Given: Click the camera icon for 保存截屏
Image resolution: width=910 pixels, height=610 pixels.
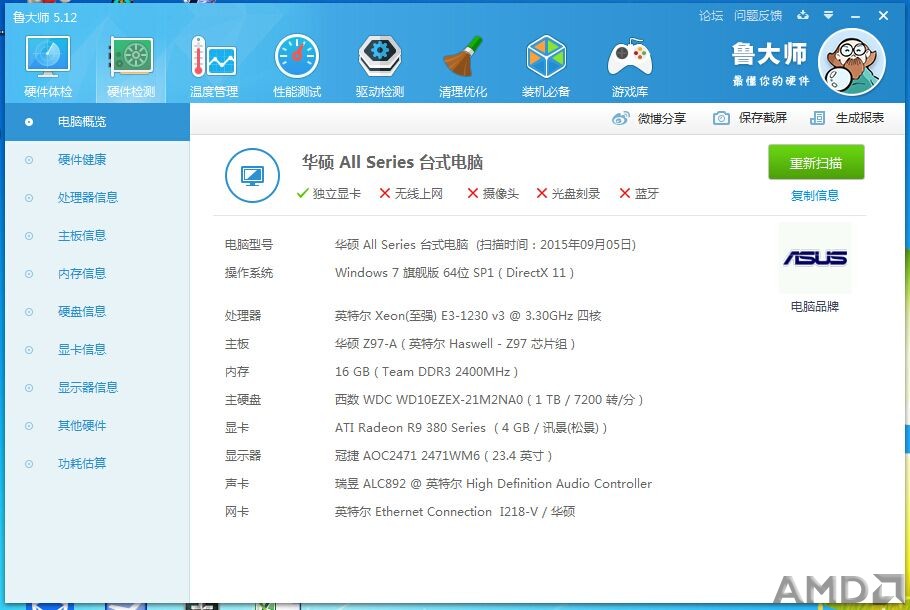Looking at the screenshot, I should [721, 118].
